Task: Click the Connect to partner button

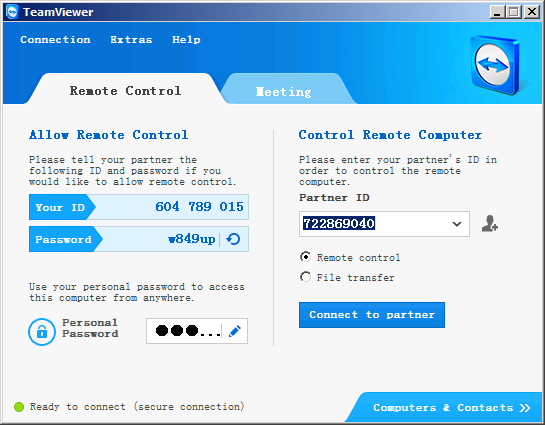Action: click(372, 315)
